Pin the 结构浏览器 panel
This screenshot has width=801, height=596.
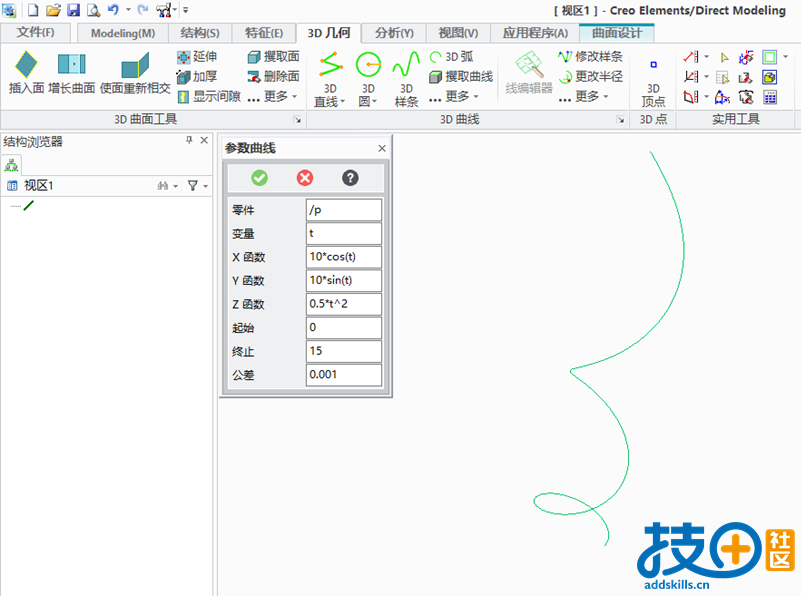tap(190, 140)
